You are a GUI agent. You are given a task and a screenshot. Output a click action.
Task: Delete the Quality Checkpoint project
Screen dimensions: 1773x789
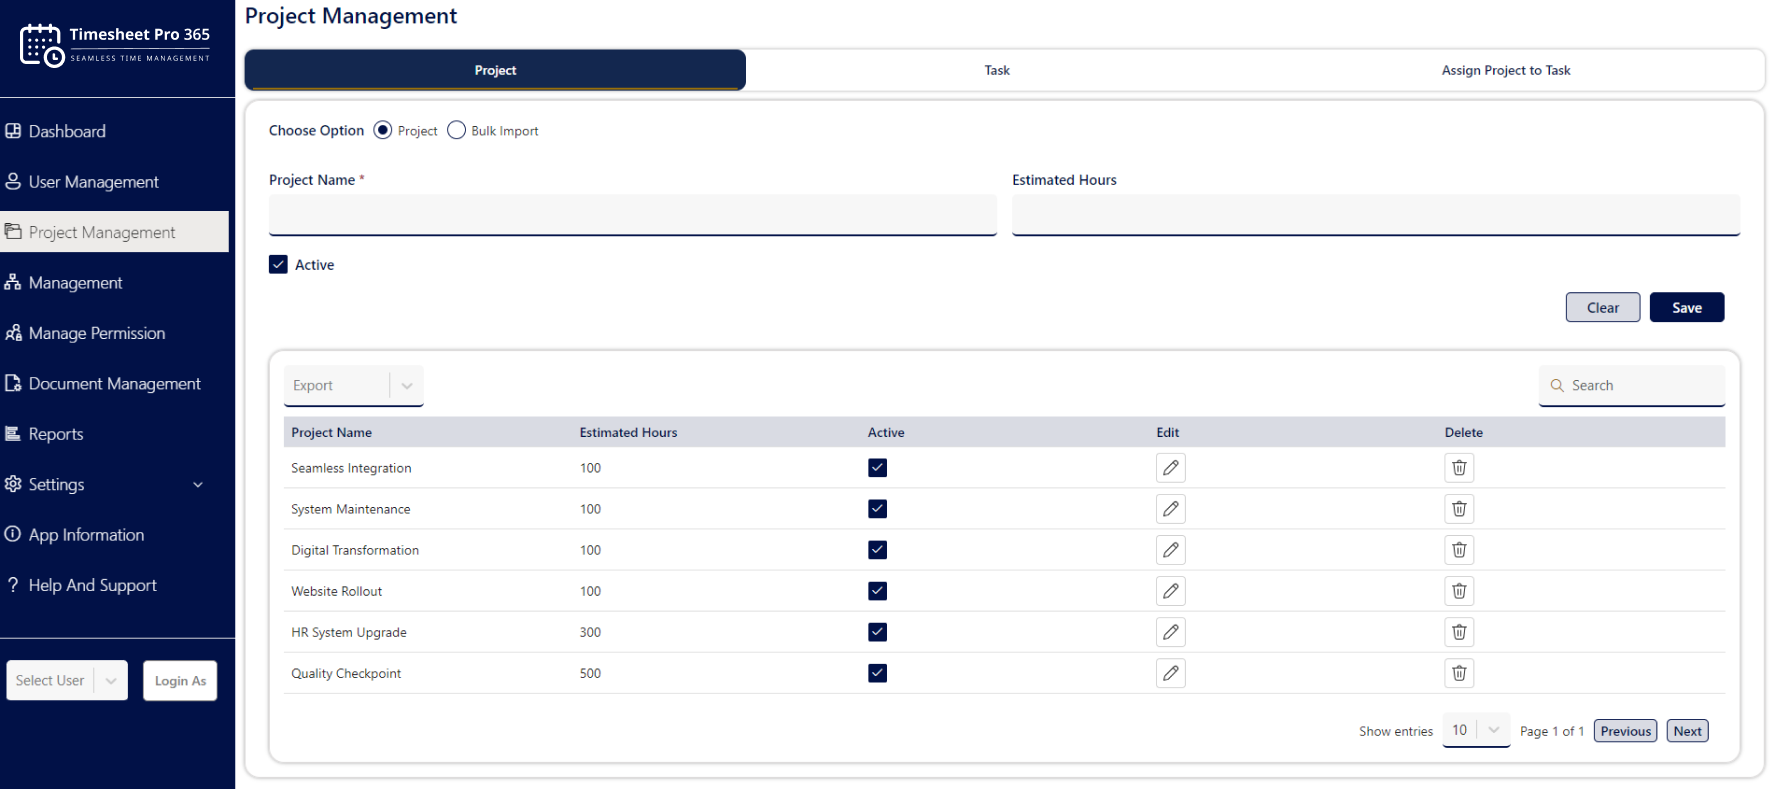(x=1459, y=672)
